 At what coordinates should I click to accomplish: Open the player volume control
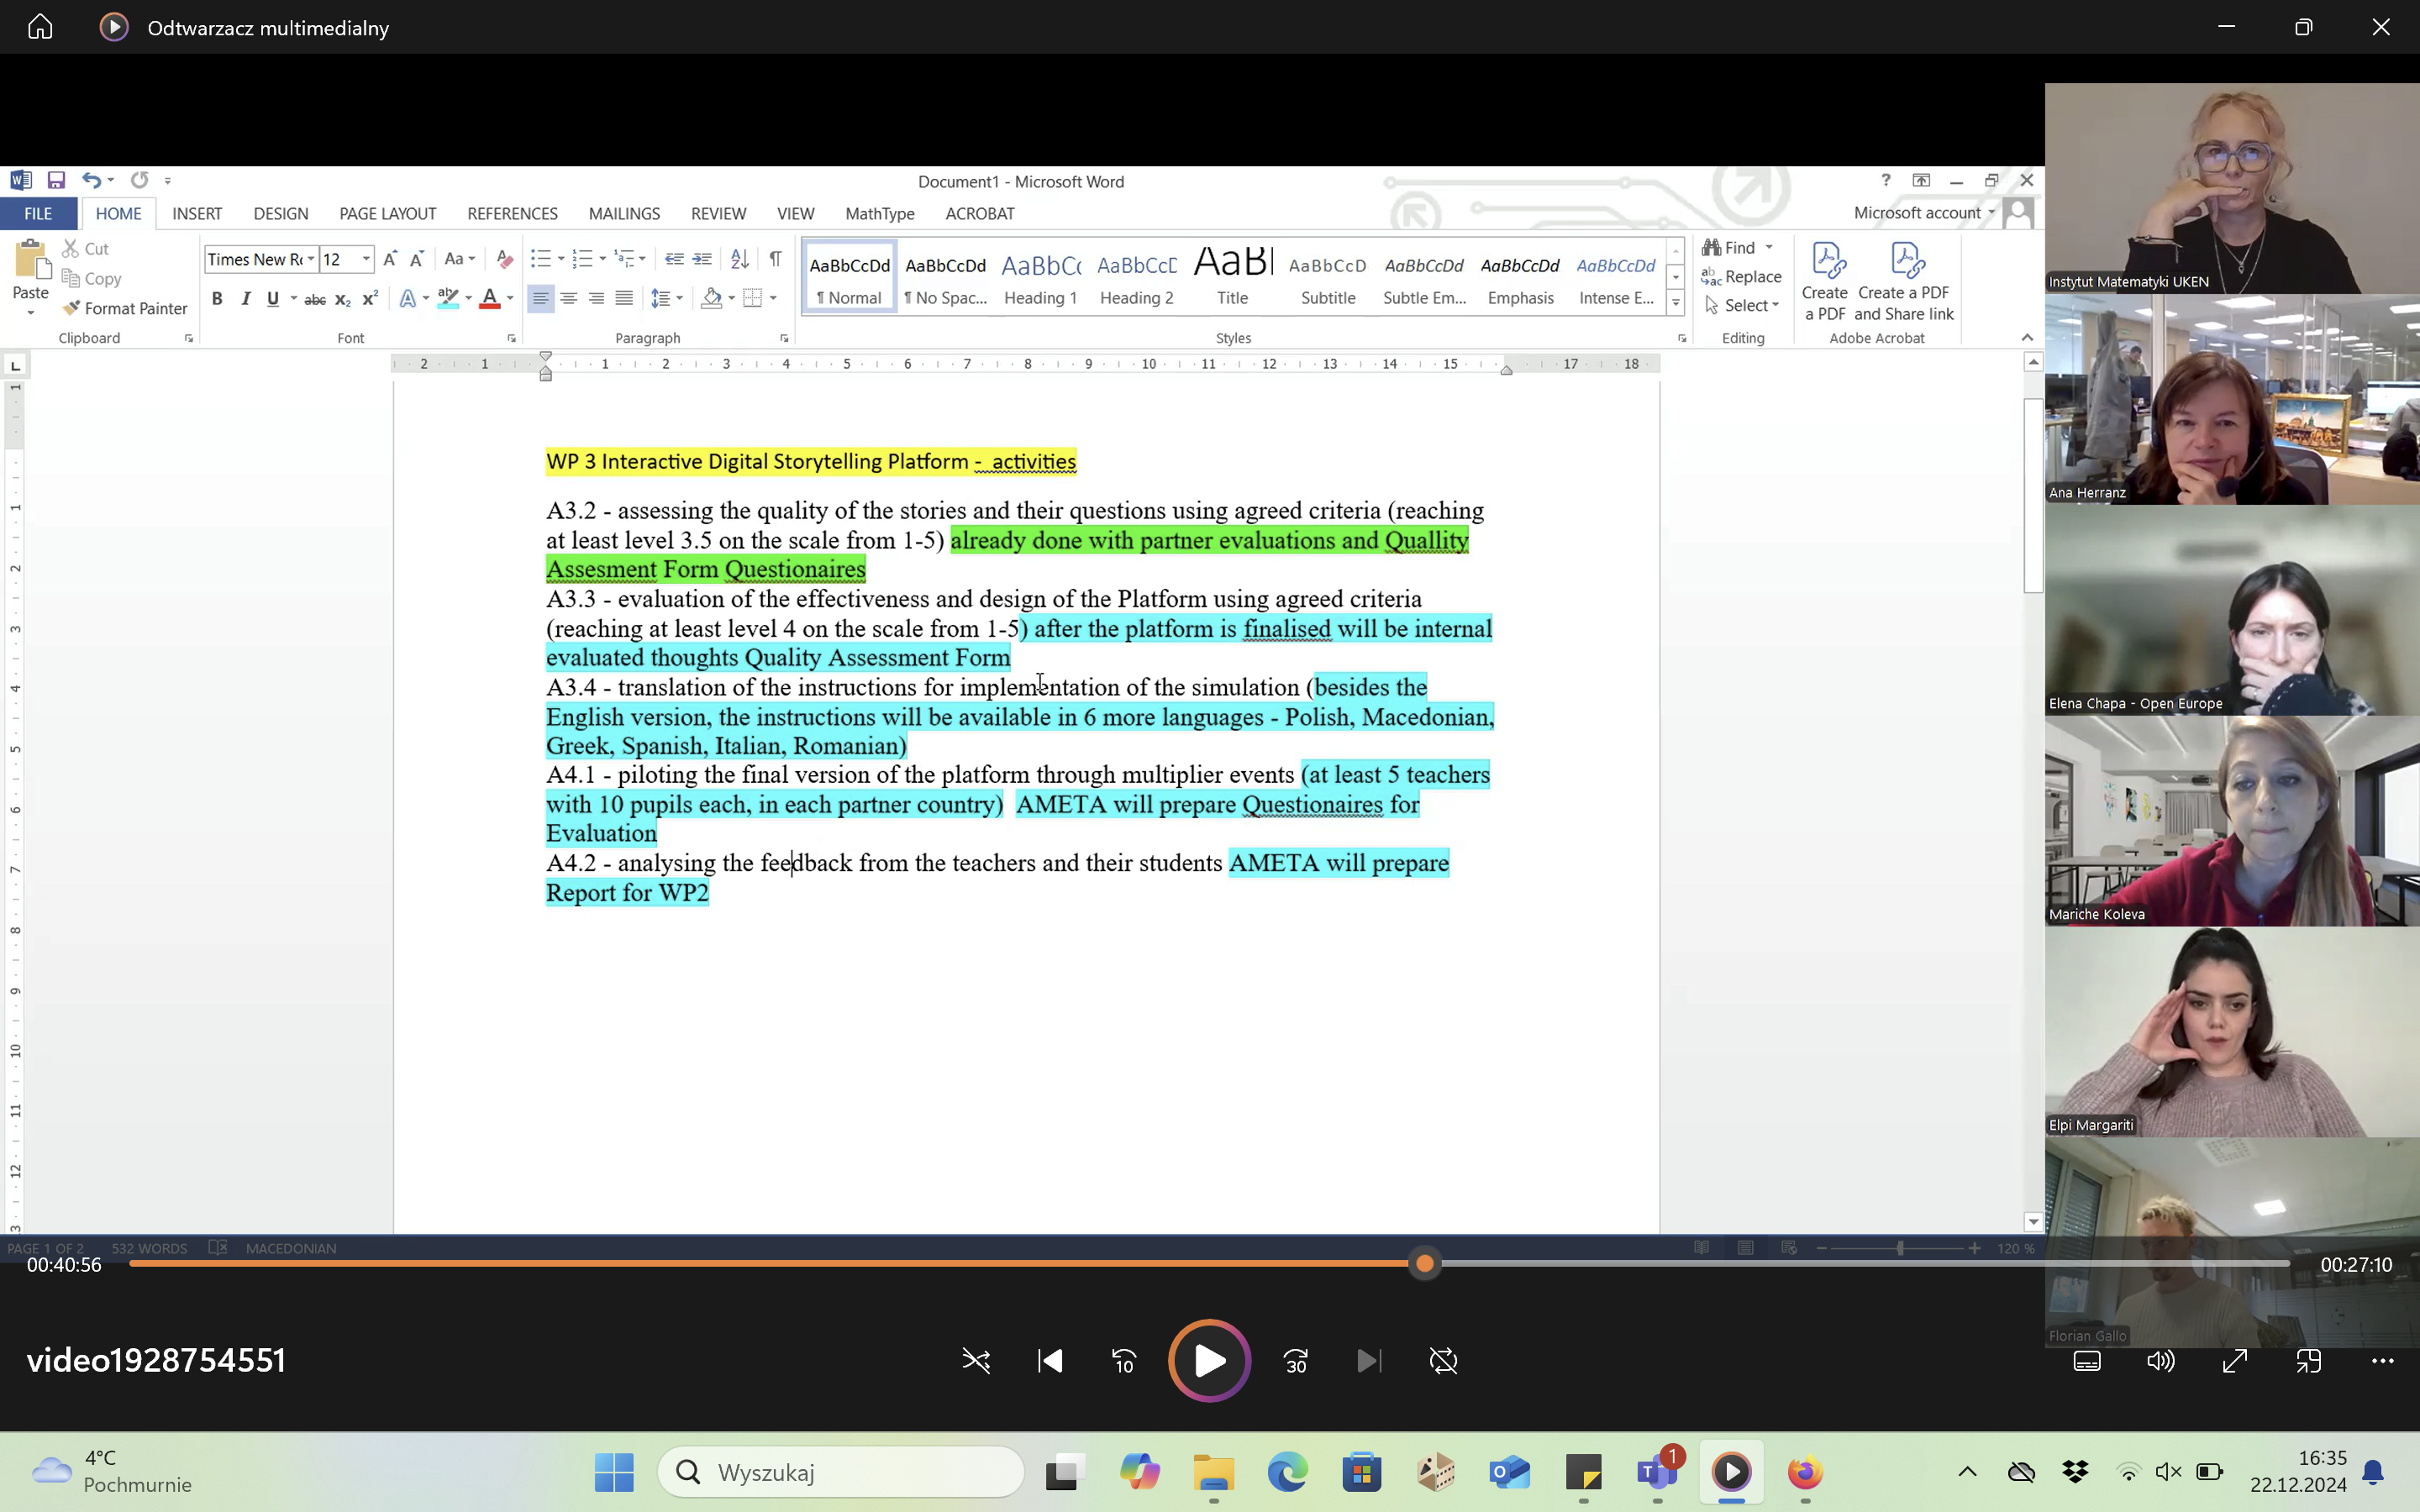(x=2161, y=1361)
